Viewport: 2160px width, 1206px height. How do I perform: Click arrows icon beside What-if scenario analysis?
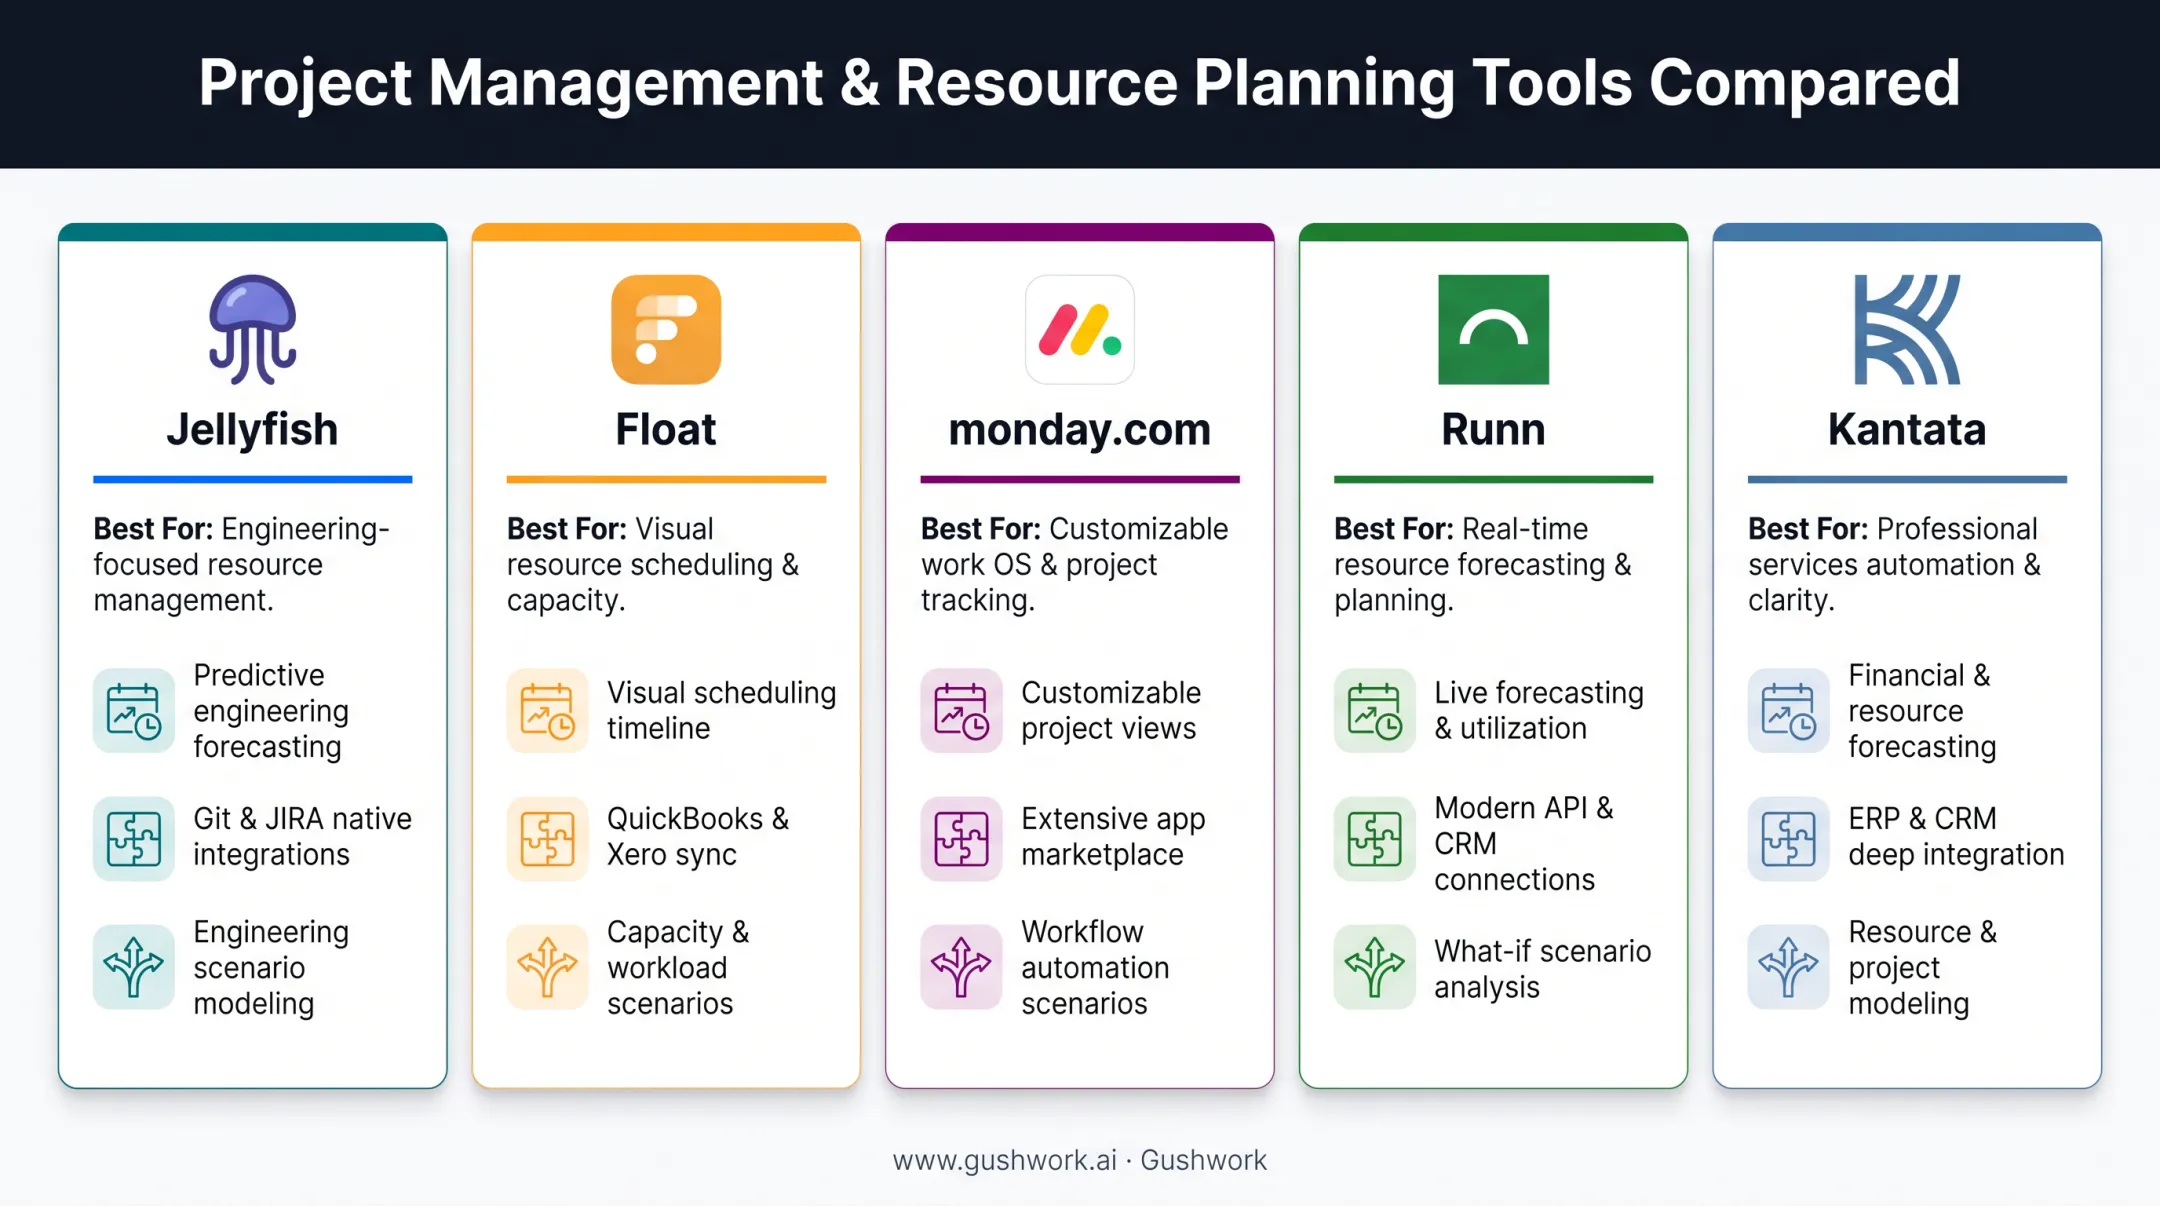click(x=1375, y=967)
